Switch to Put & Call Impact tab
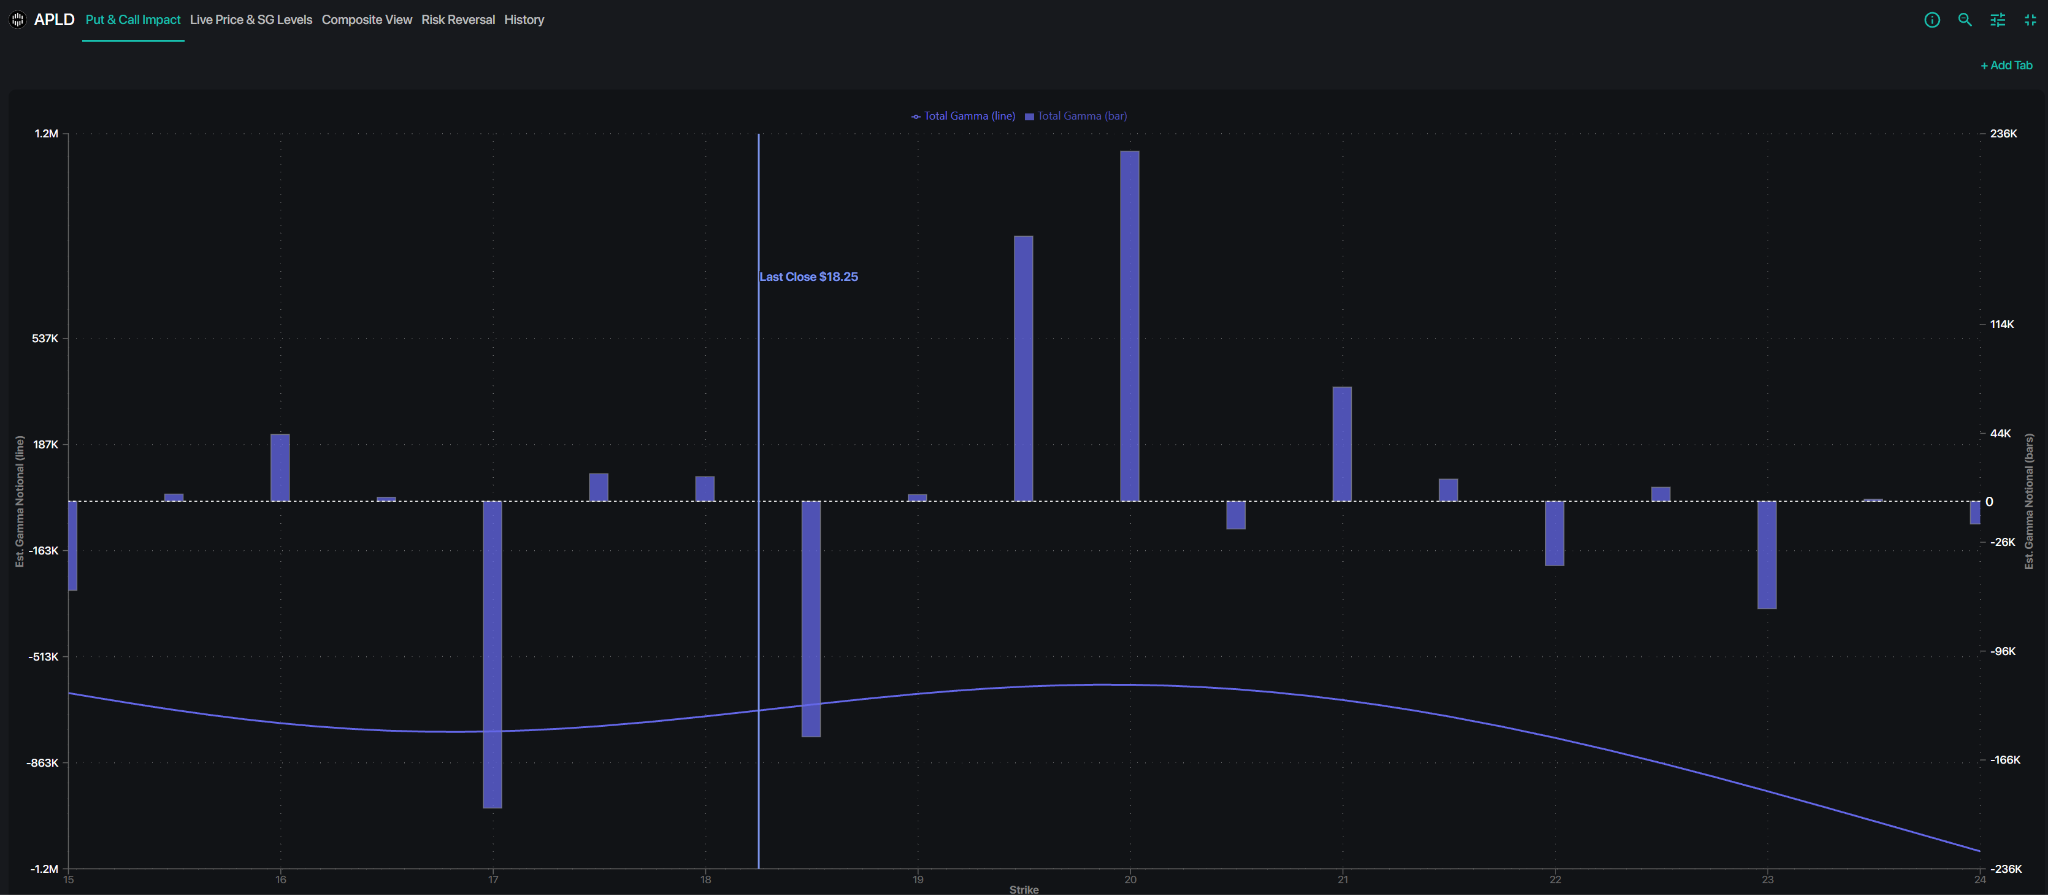2048x895 pixels. point(133,20)
